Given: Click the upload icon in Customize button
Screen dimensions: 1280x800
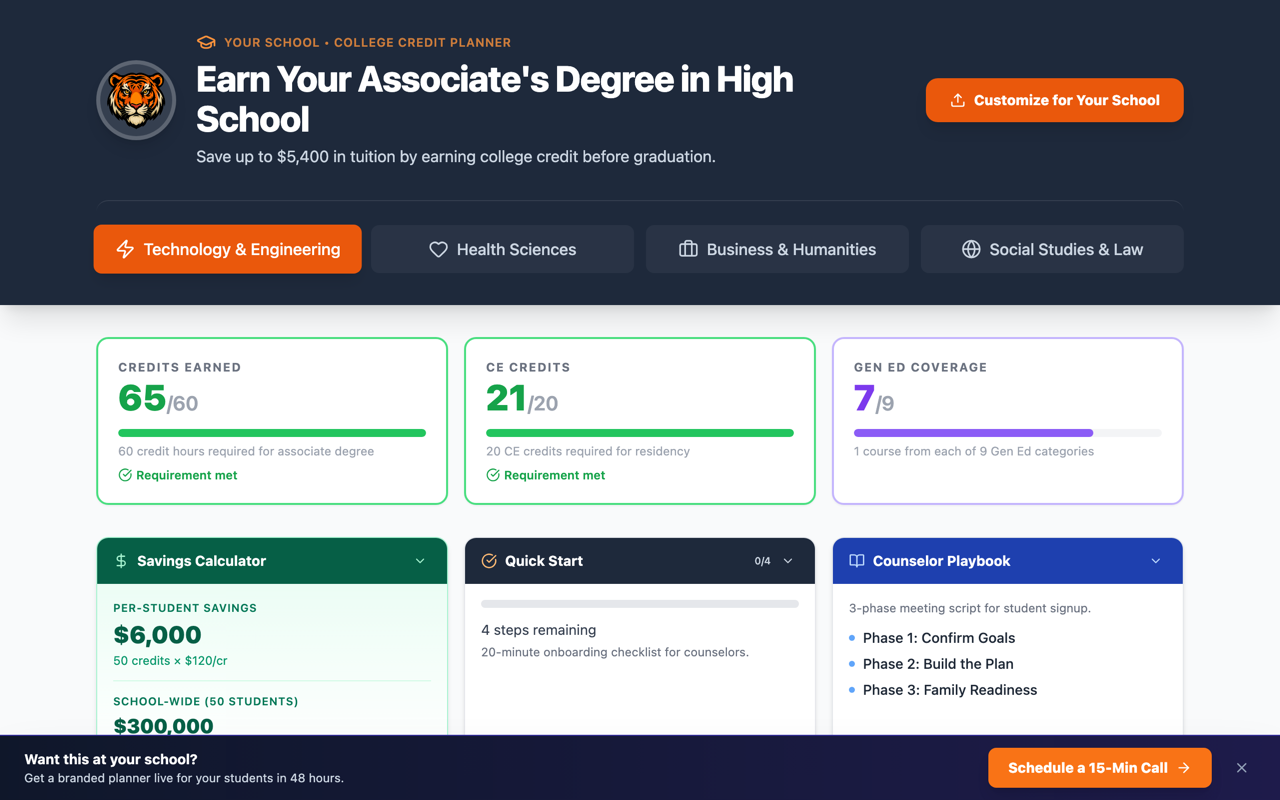Looking at the screenshot, I should 957,100.
